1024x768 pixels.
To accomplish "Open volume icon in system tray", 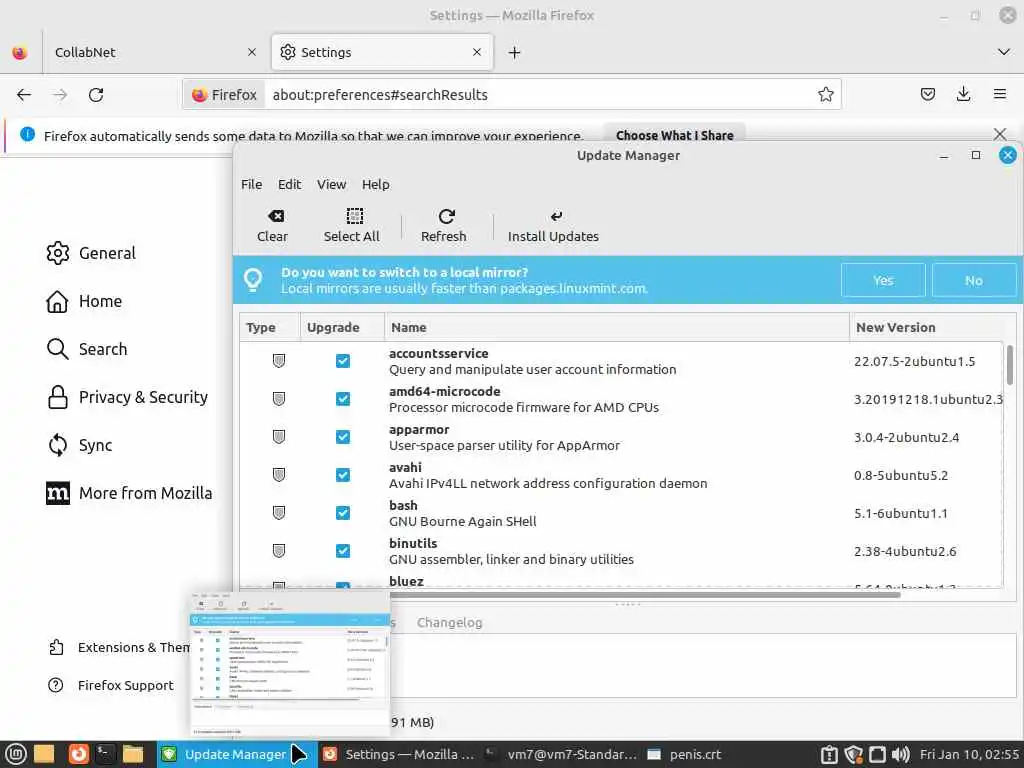I will pyautogui.click(x=900, y=754).
